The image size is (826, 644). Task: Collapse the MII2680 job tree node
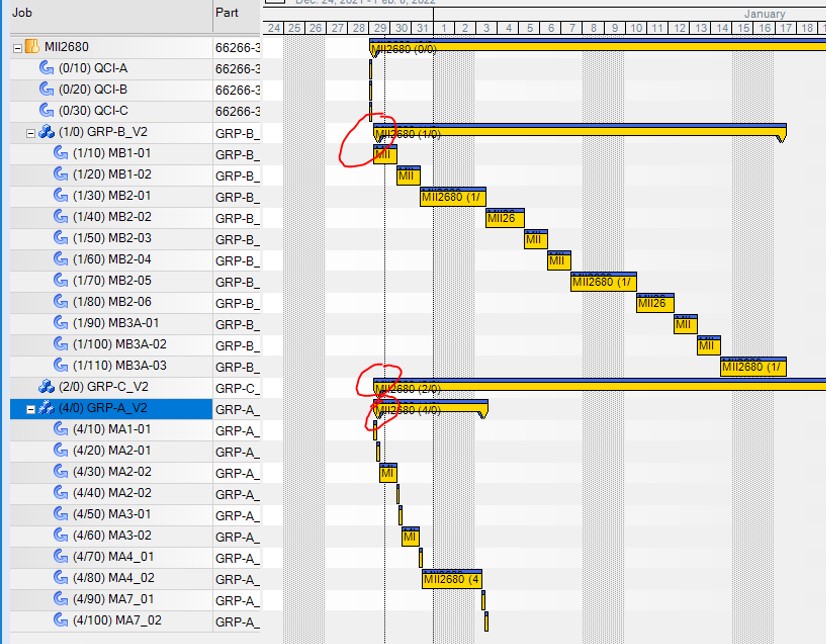(17, 48)
